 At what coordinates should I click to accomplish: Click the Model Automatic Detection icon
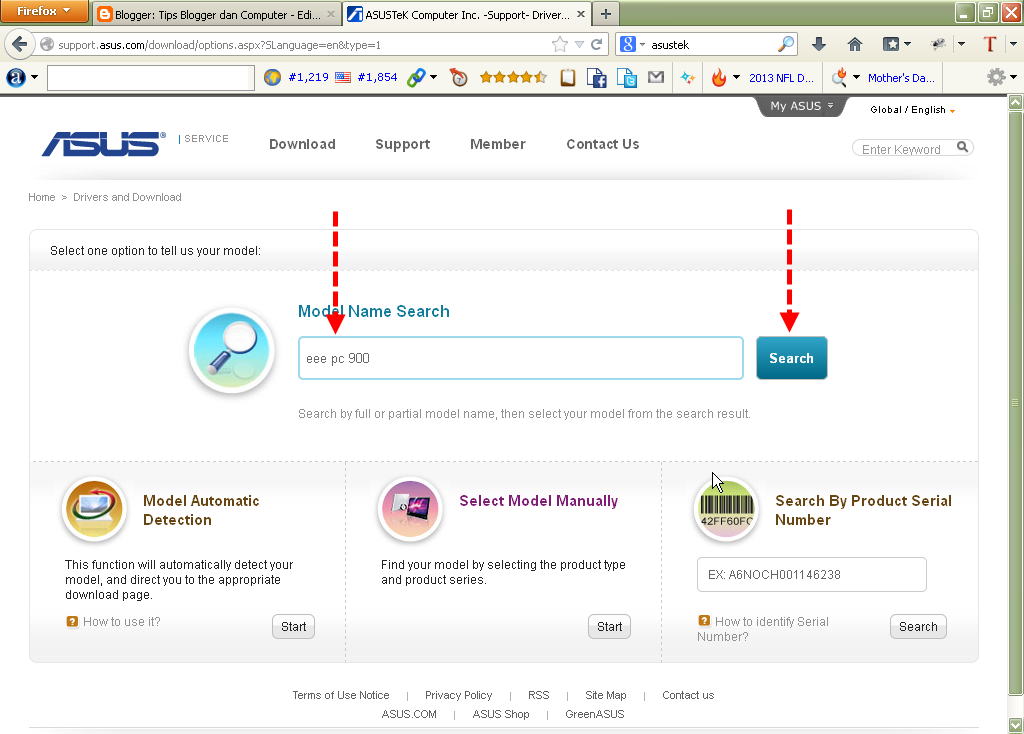(x=94, y=510)
